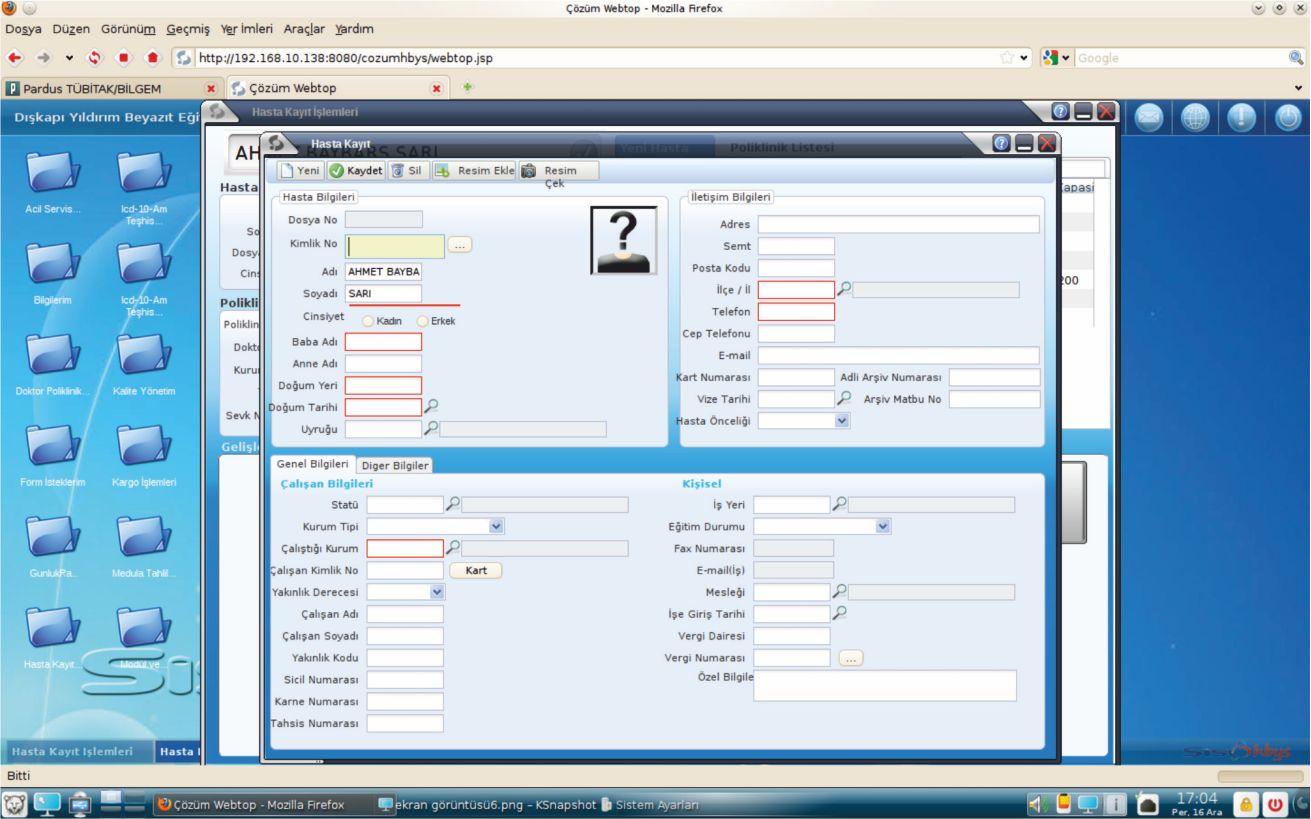The height and width of the screenshot is (819, 1311).
Task: Click Resim Ekle to add a picture
Action: point(474,171)
